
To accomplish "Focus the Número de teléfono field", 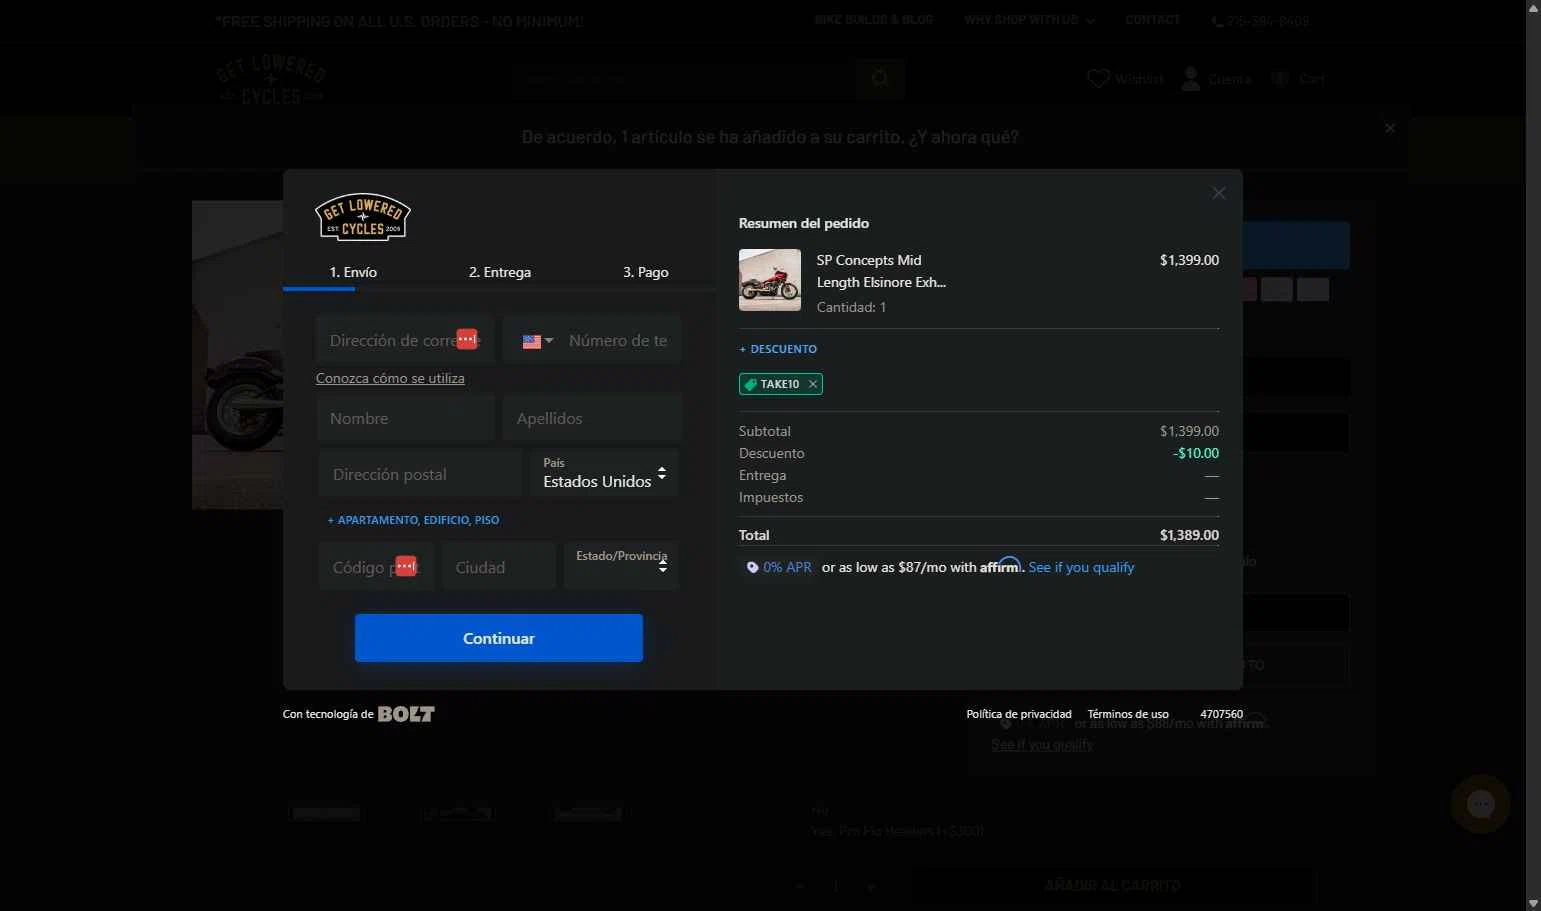I will tap(618, 340).
